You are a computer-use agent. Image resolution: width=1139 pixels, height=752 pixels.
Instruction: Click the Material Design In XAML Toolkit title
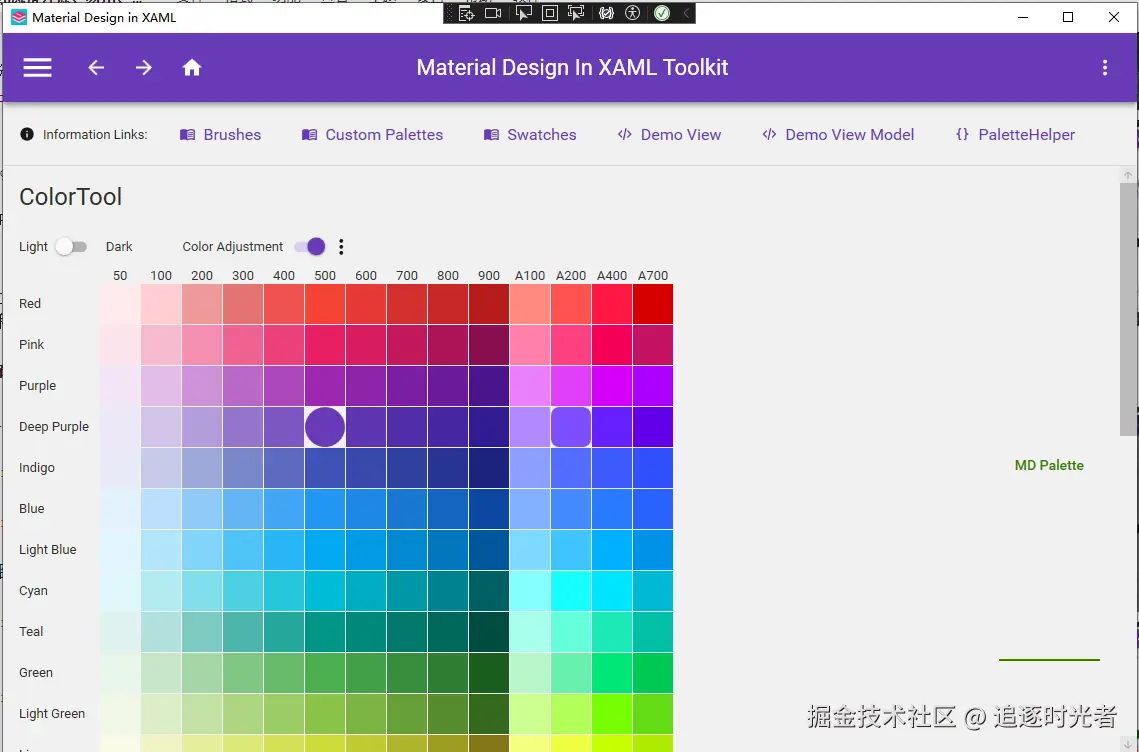point(572,68)
